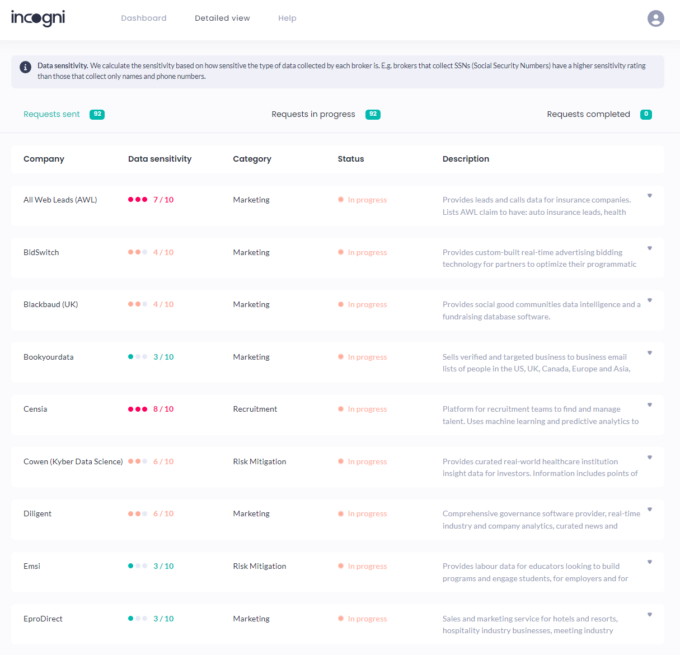The image size is (680, 655).
Task: Click the info icon beside Data sensitivity notice
Action: tap(25, 67)
